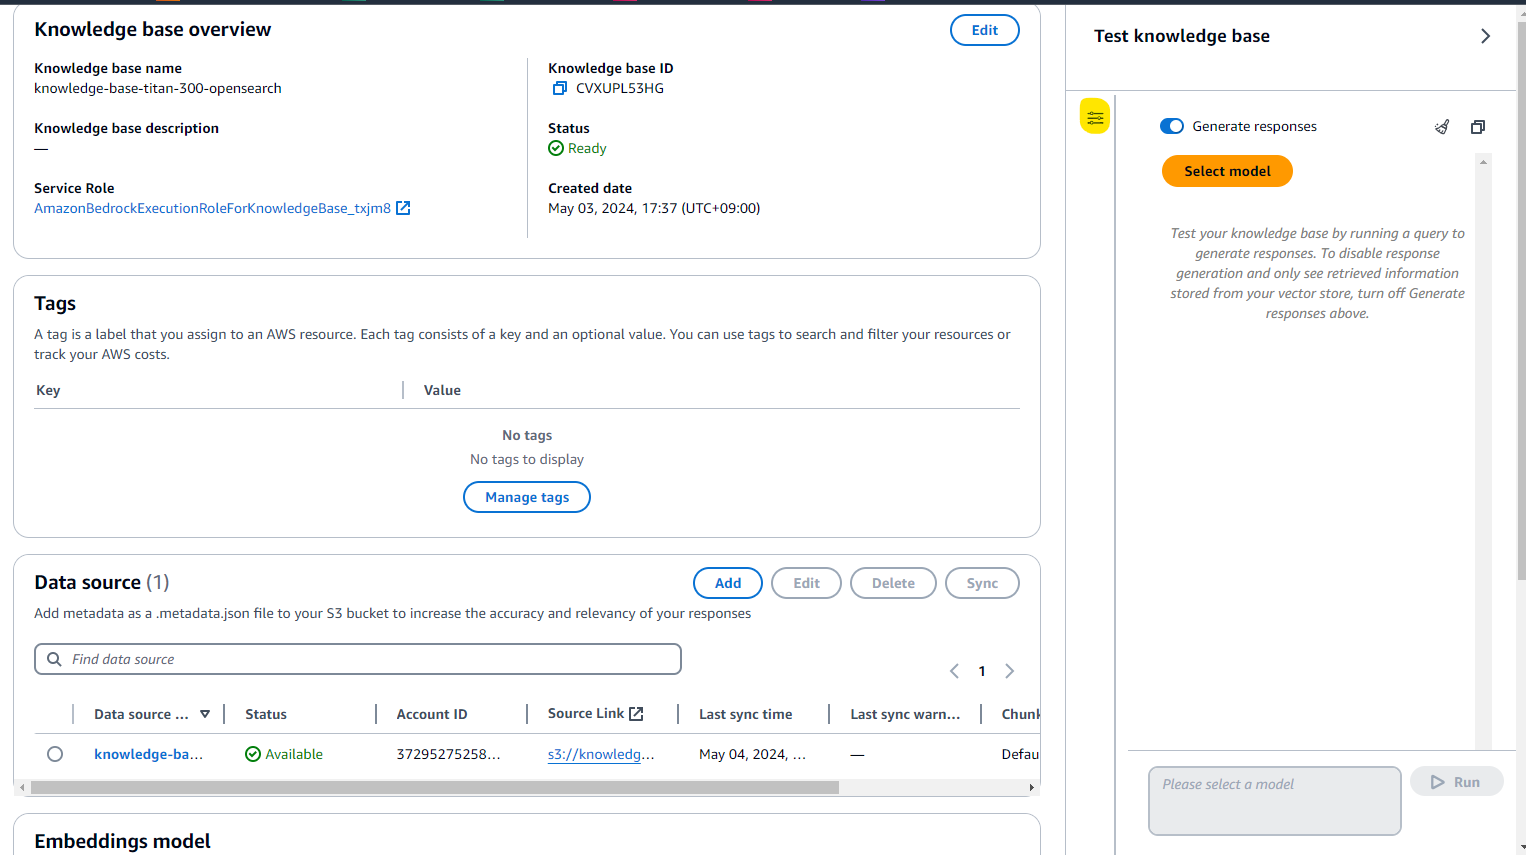
Task: Click the yellow configurations icon in test panel
Action: click(1095, 117)
